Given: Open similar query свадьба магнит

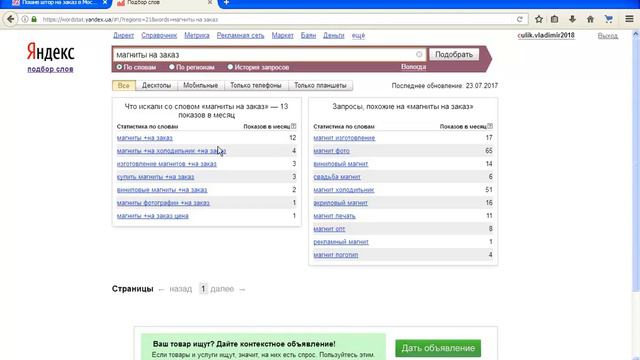Looking at the screenshot, I should click(337, 177).
